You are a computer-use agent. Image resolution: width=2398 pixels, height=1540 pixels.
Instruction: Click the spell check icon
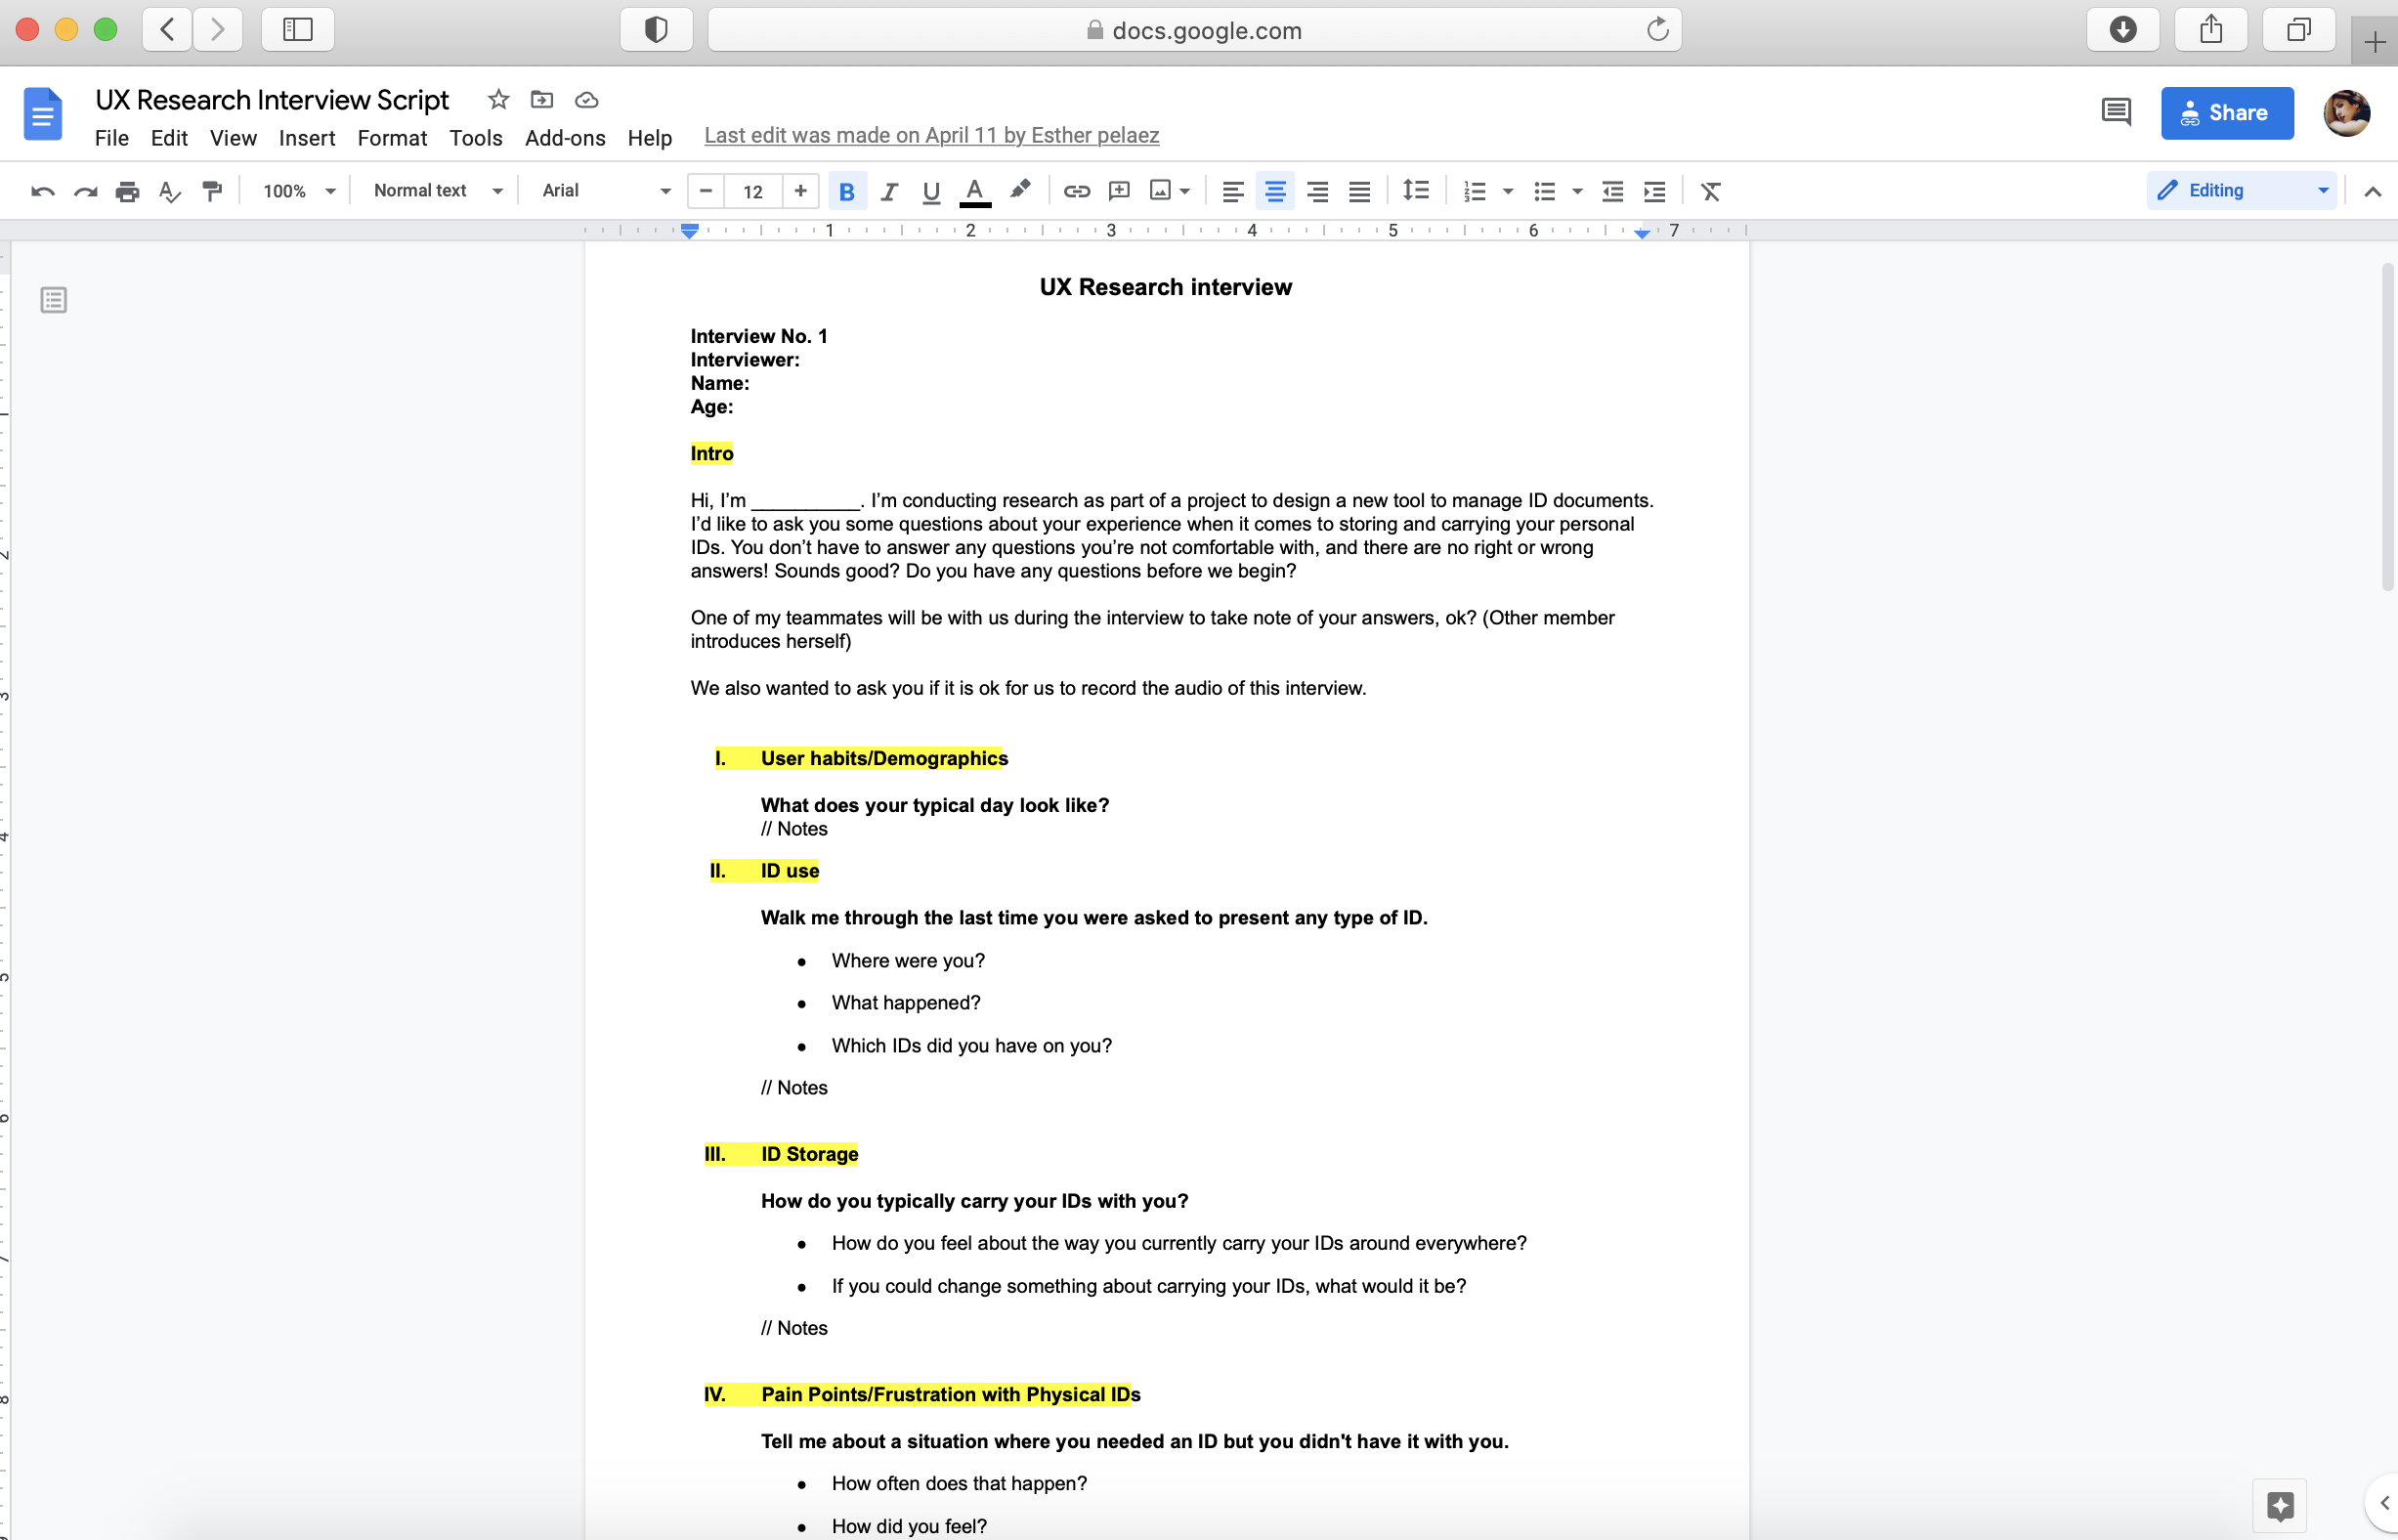coord(169,191)
